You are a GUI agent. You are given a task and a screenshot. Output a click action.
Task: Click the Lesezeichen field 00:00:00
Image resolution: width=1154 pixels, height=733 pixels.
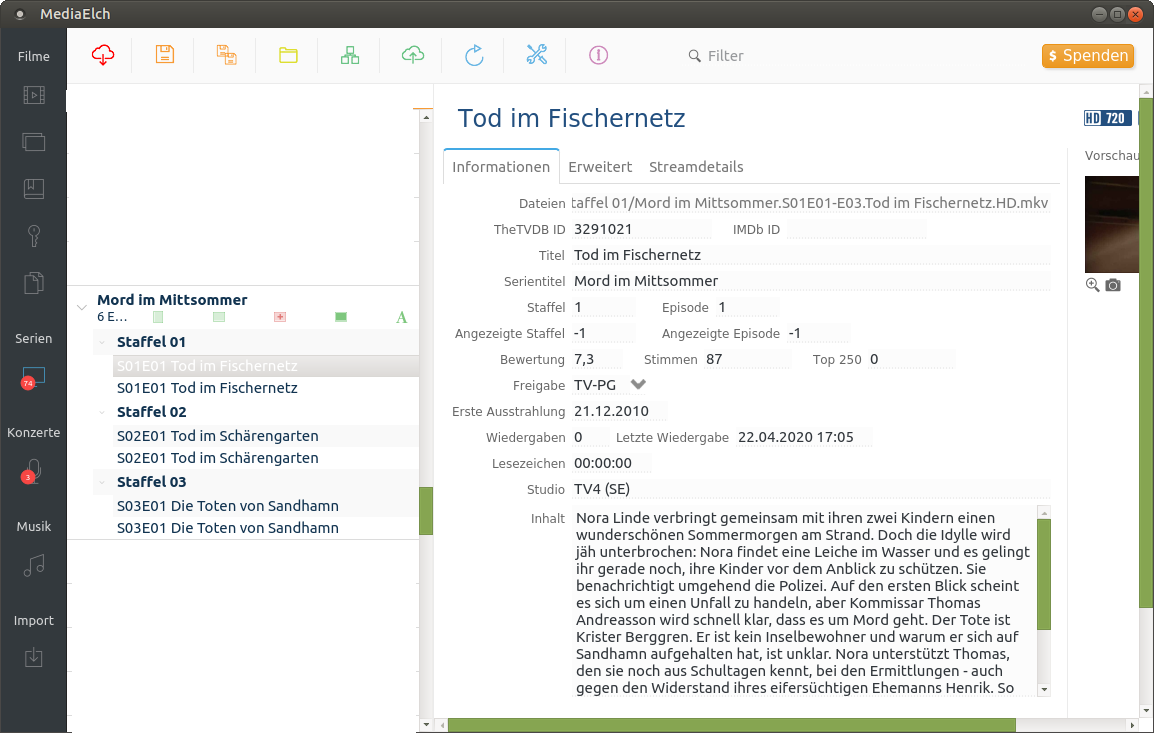coord(612,463)
